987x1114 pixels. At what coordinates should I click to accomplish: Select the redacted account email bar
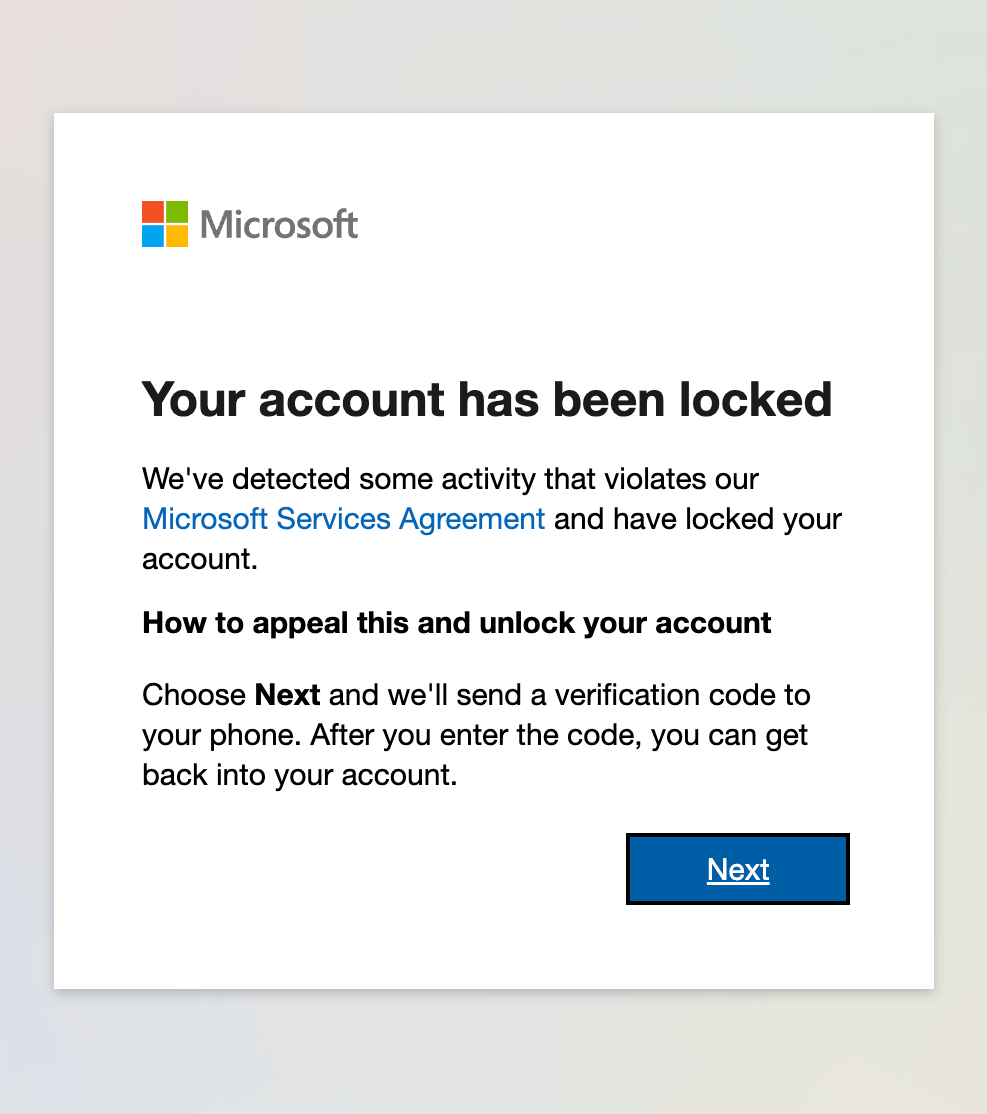pos(318,321)
